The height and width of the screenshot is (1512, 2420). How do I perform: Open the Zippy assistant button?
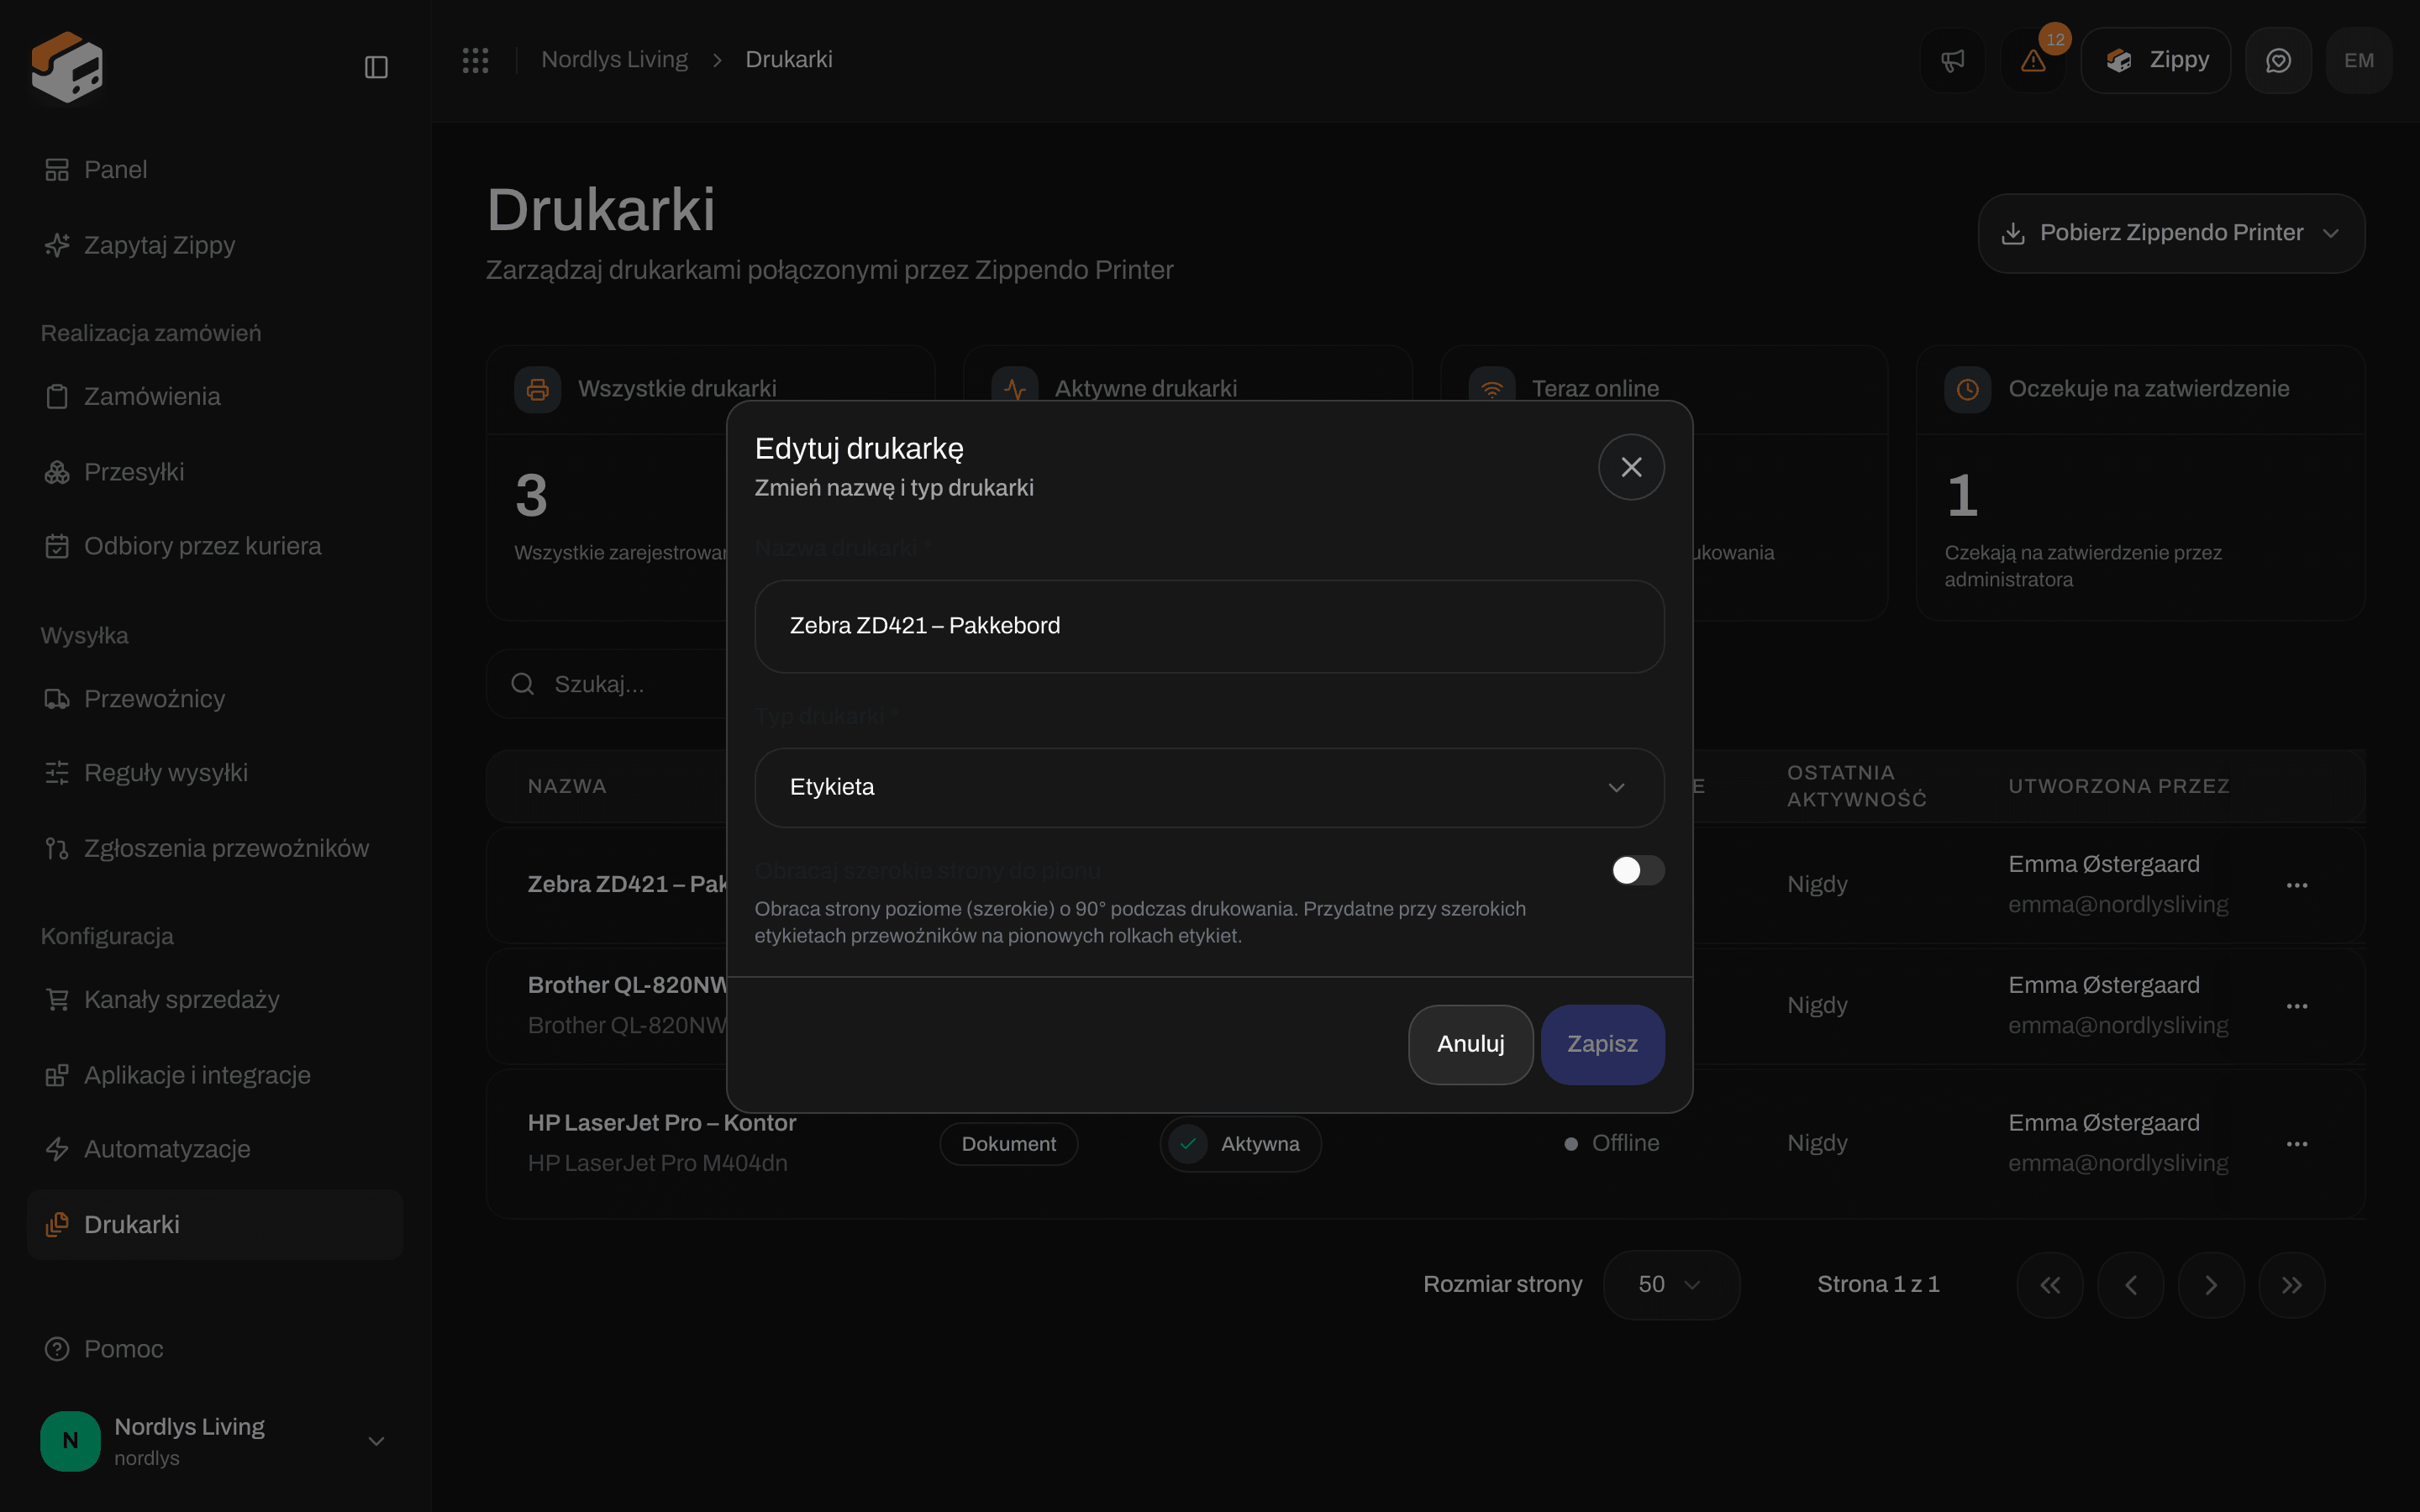tap(2155, 61)
